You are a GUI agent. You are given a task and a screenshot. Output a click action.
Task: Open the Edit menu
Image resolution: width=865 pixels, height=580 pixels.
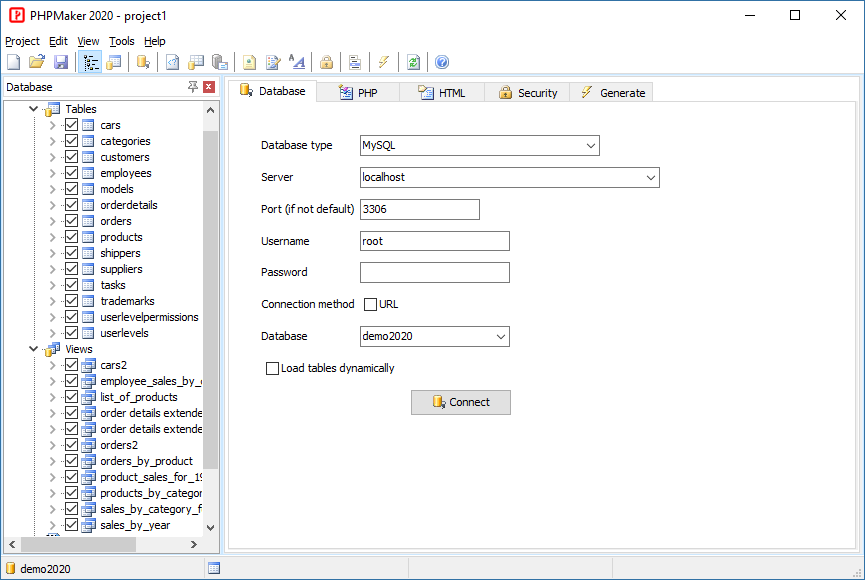(58, 41)
